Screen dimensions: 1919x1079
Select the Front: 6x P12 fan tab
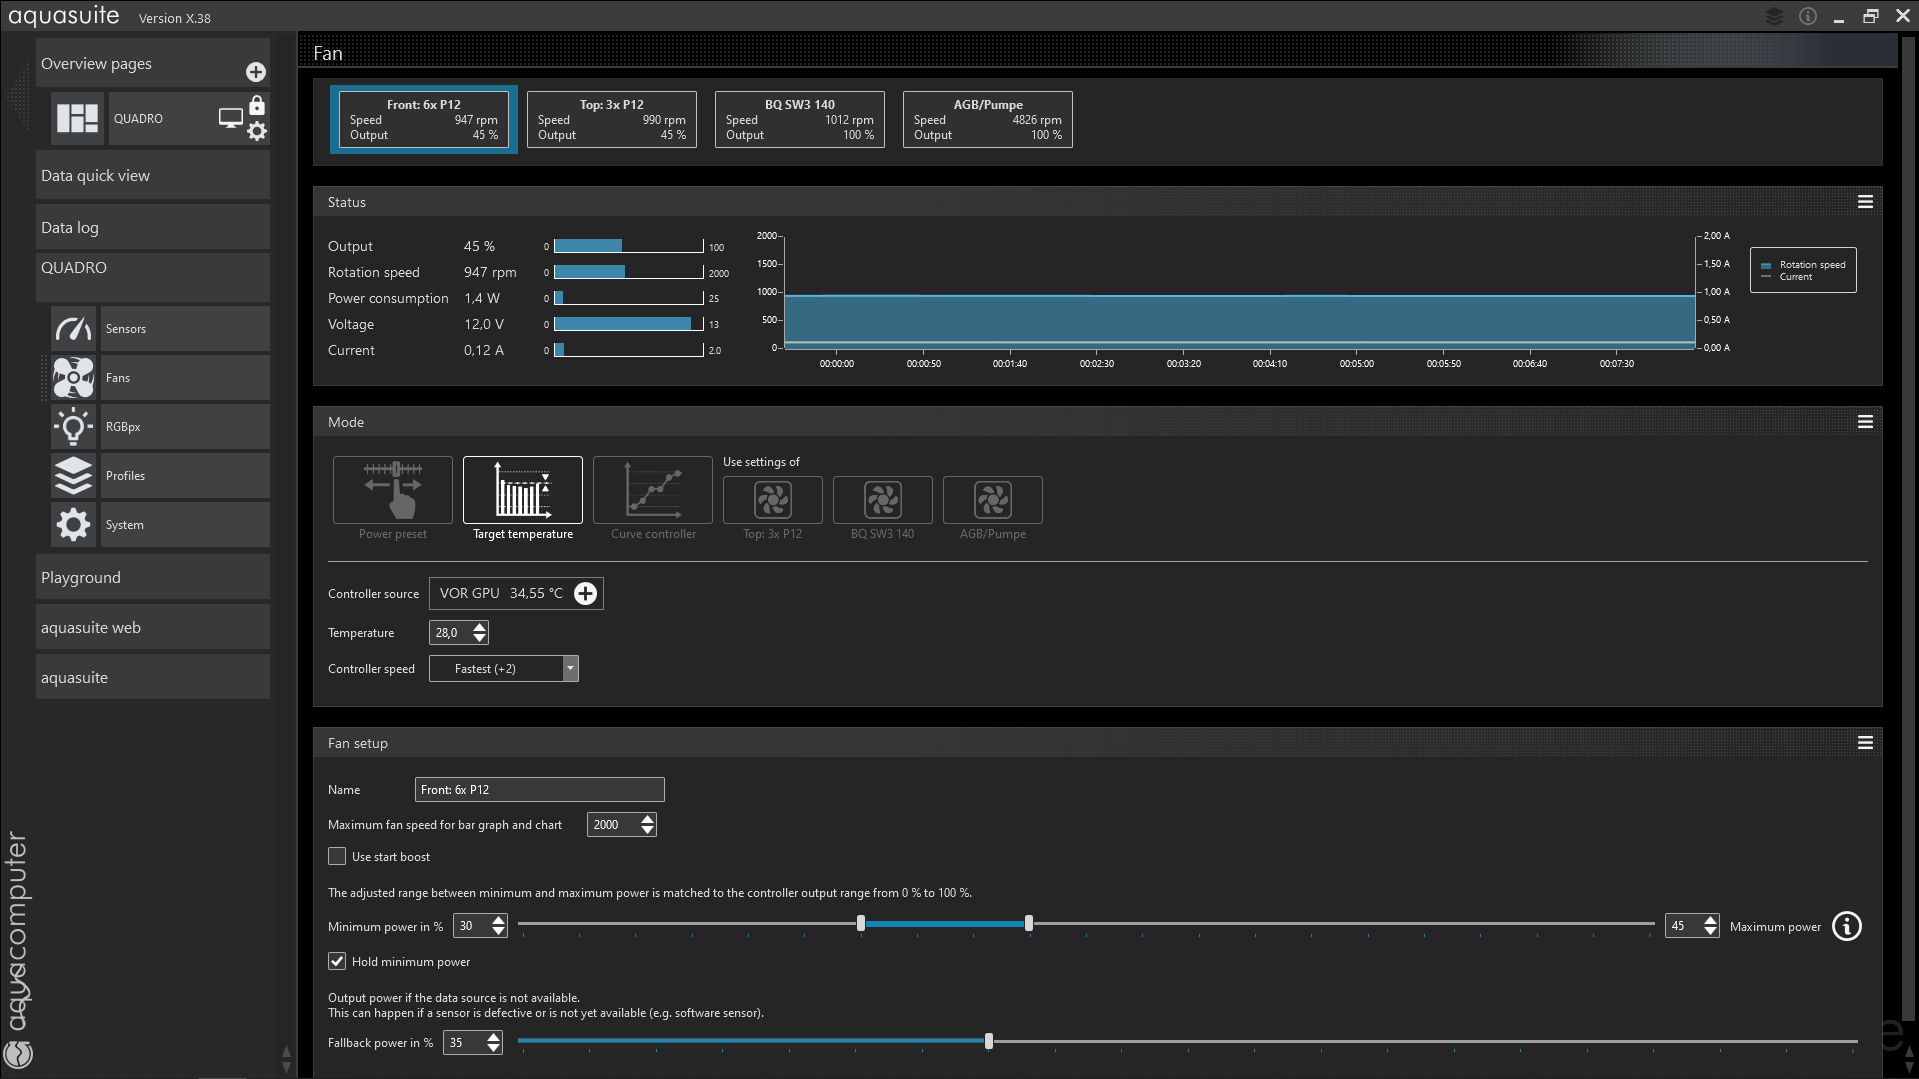click(x=424, y=119)
